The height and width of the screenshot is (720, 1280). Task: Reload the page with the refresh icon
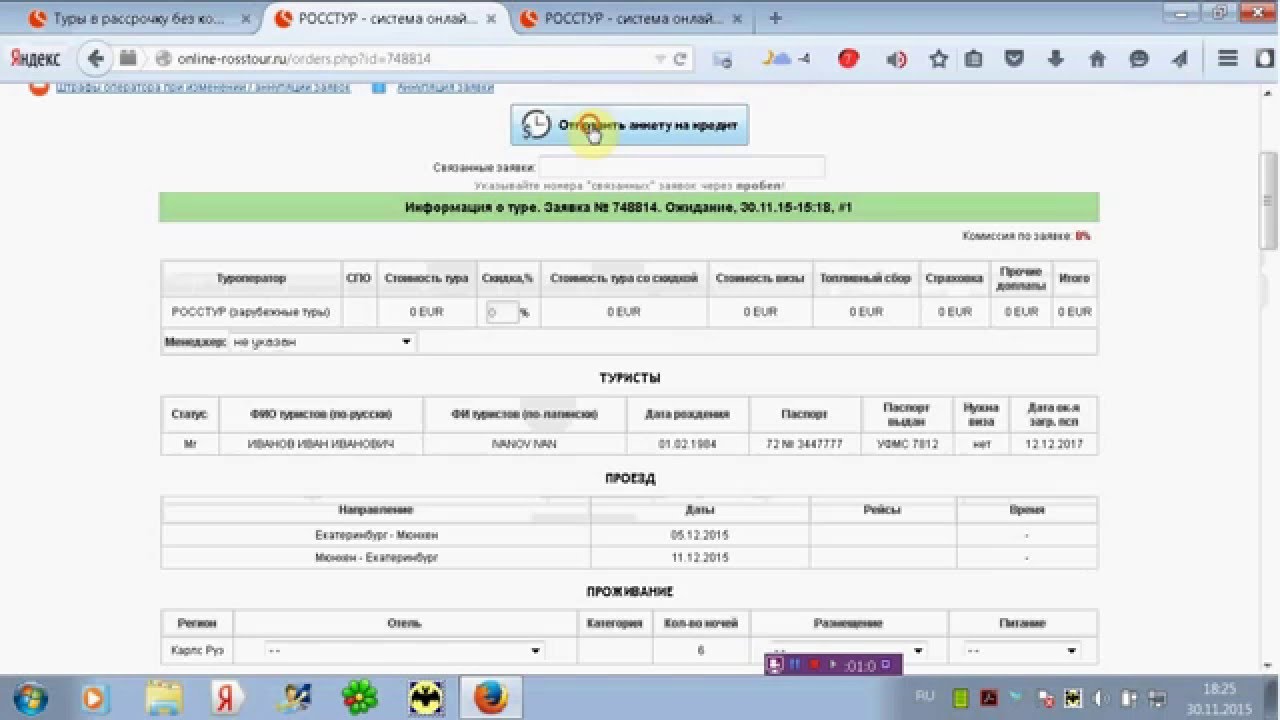(680, 59)
